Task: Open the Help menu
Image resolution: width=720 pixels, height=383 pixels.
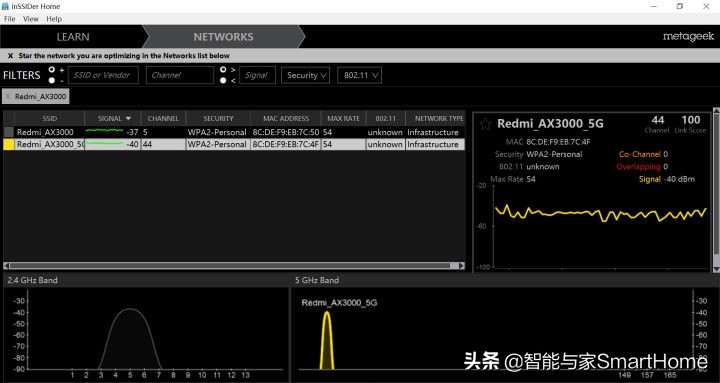Action: (54, 19)
